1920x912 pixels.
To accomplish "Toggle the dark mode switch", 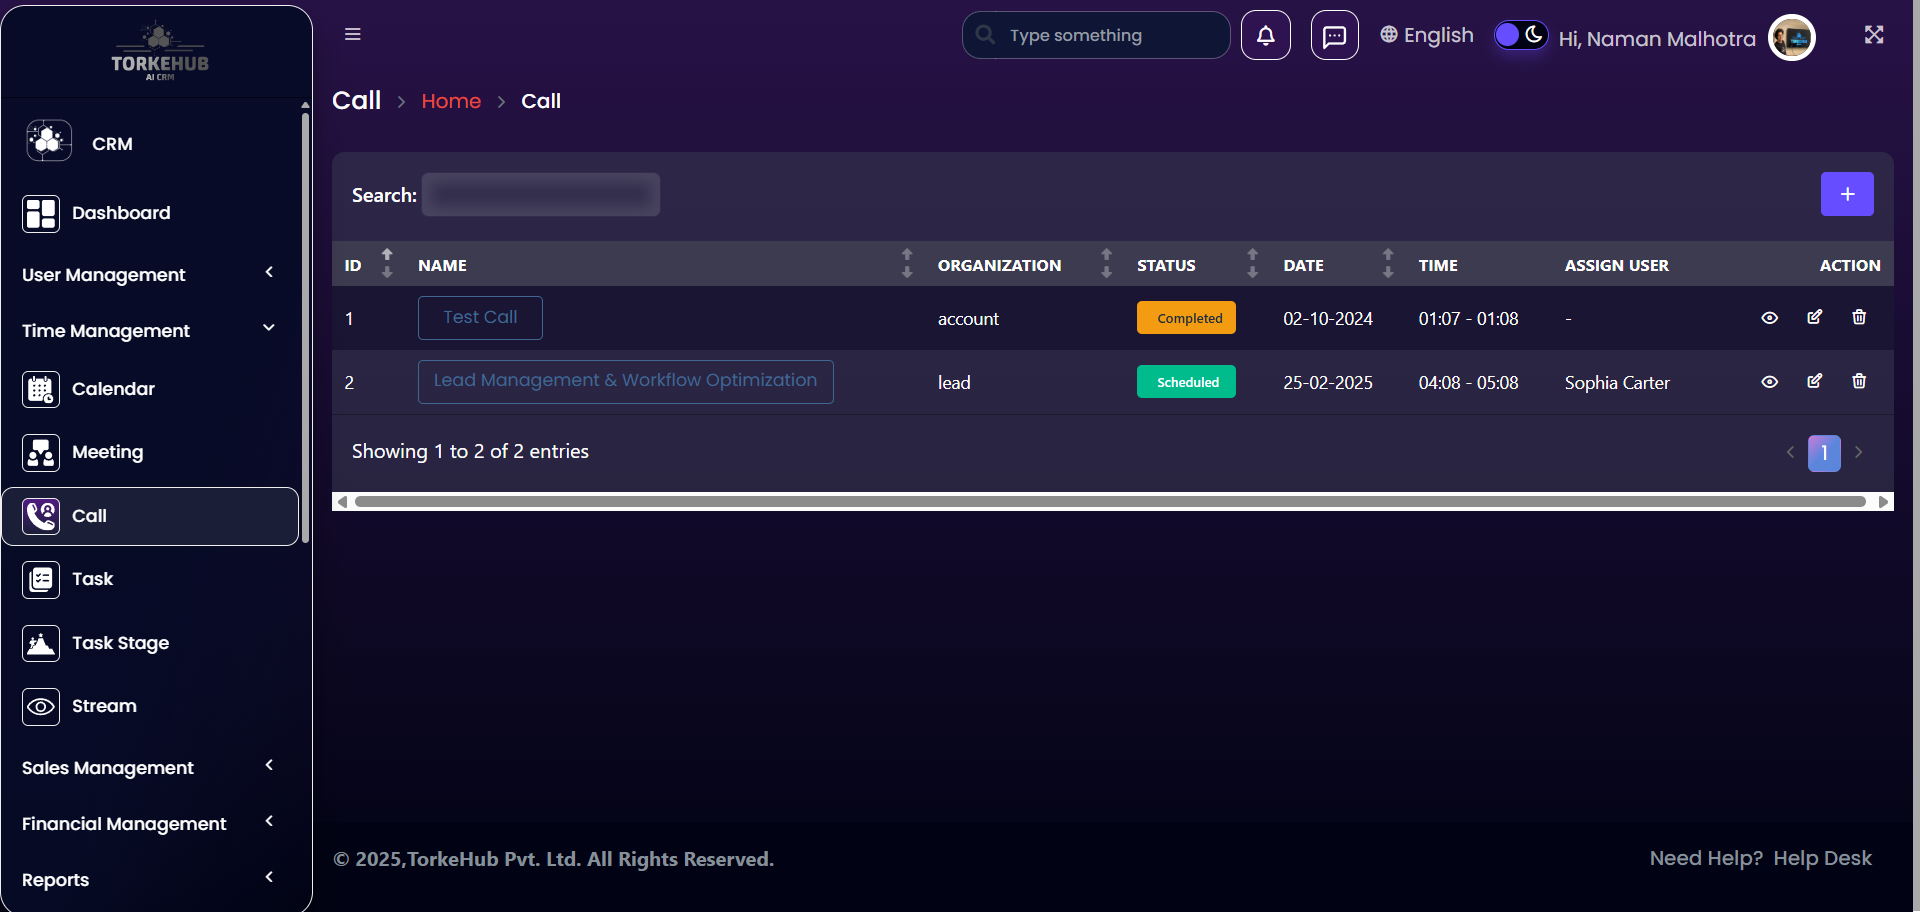I will (1520, 36).
